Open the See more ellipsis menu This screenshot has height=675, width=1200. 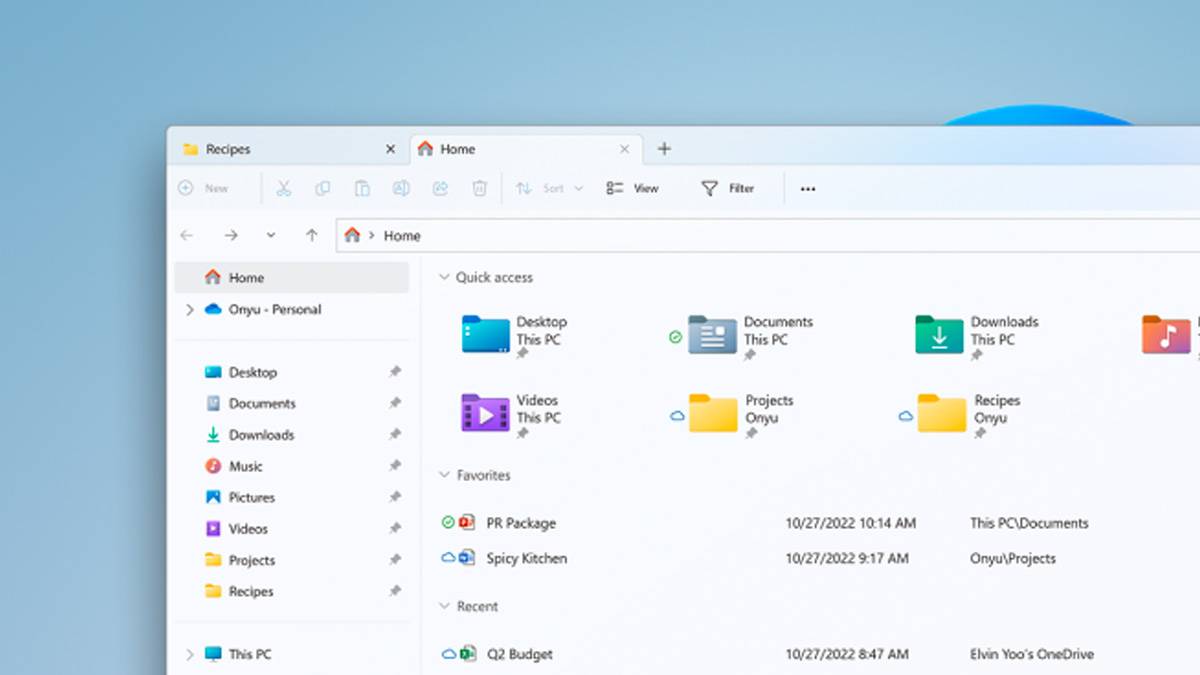tap(808, 189)
